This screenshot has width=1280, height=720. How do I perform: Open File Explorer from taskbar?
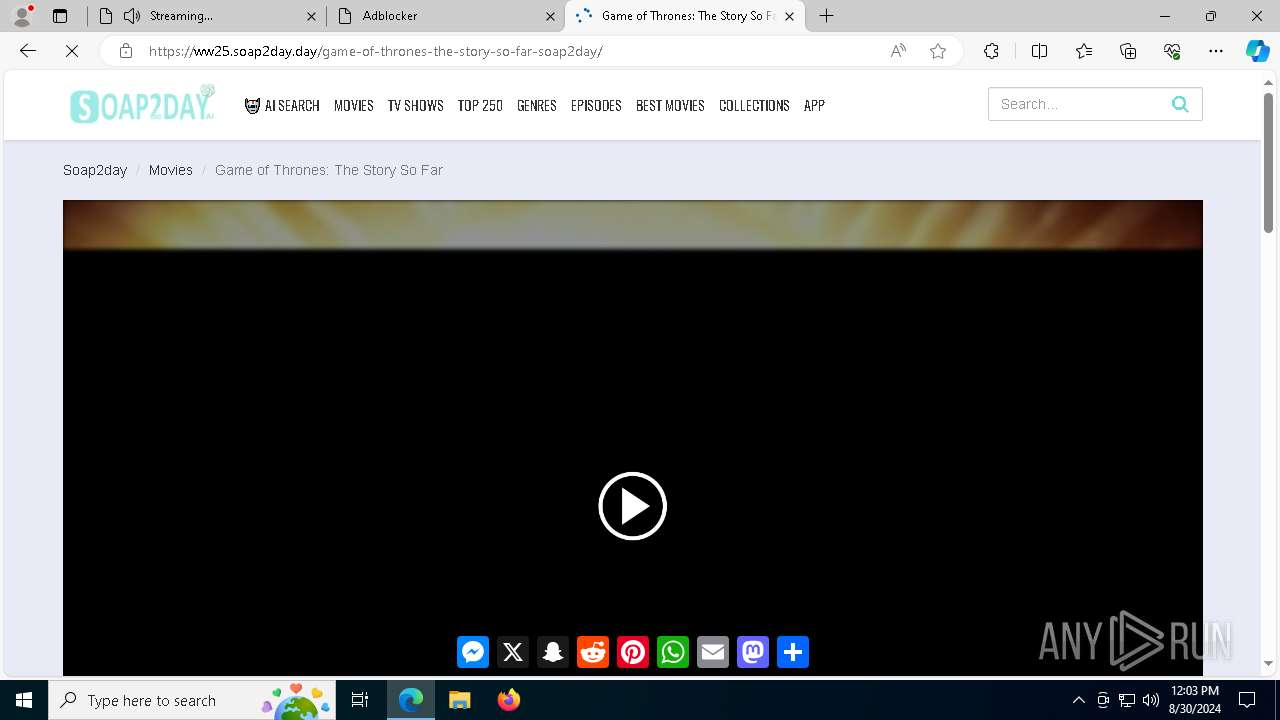459,700
